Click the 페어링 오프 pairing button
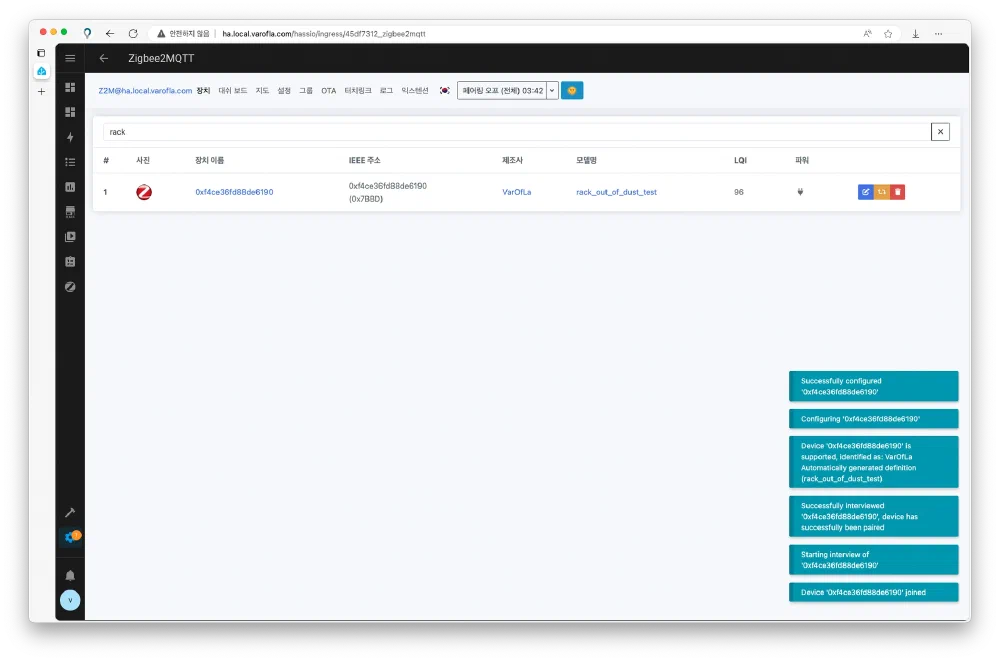This screenshot has height=661, width=1000. pyautogui.click(x=501, y=90)
